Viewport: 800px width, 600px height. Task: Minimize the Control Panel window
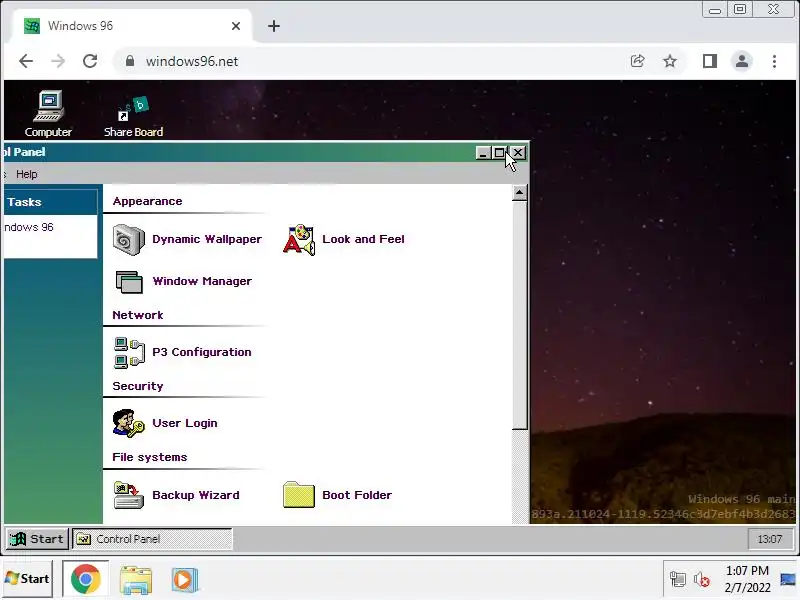tap(483, 153)
